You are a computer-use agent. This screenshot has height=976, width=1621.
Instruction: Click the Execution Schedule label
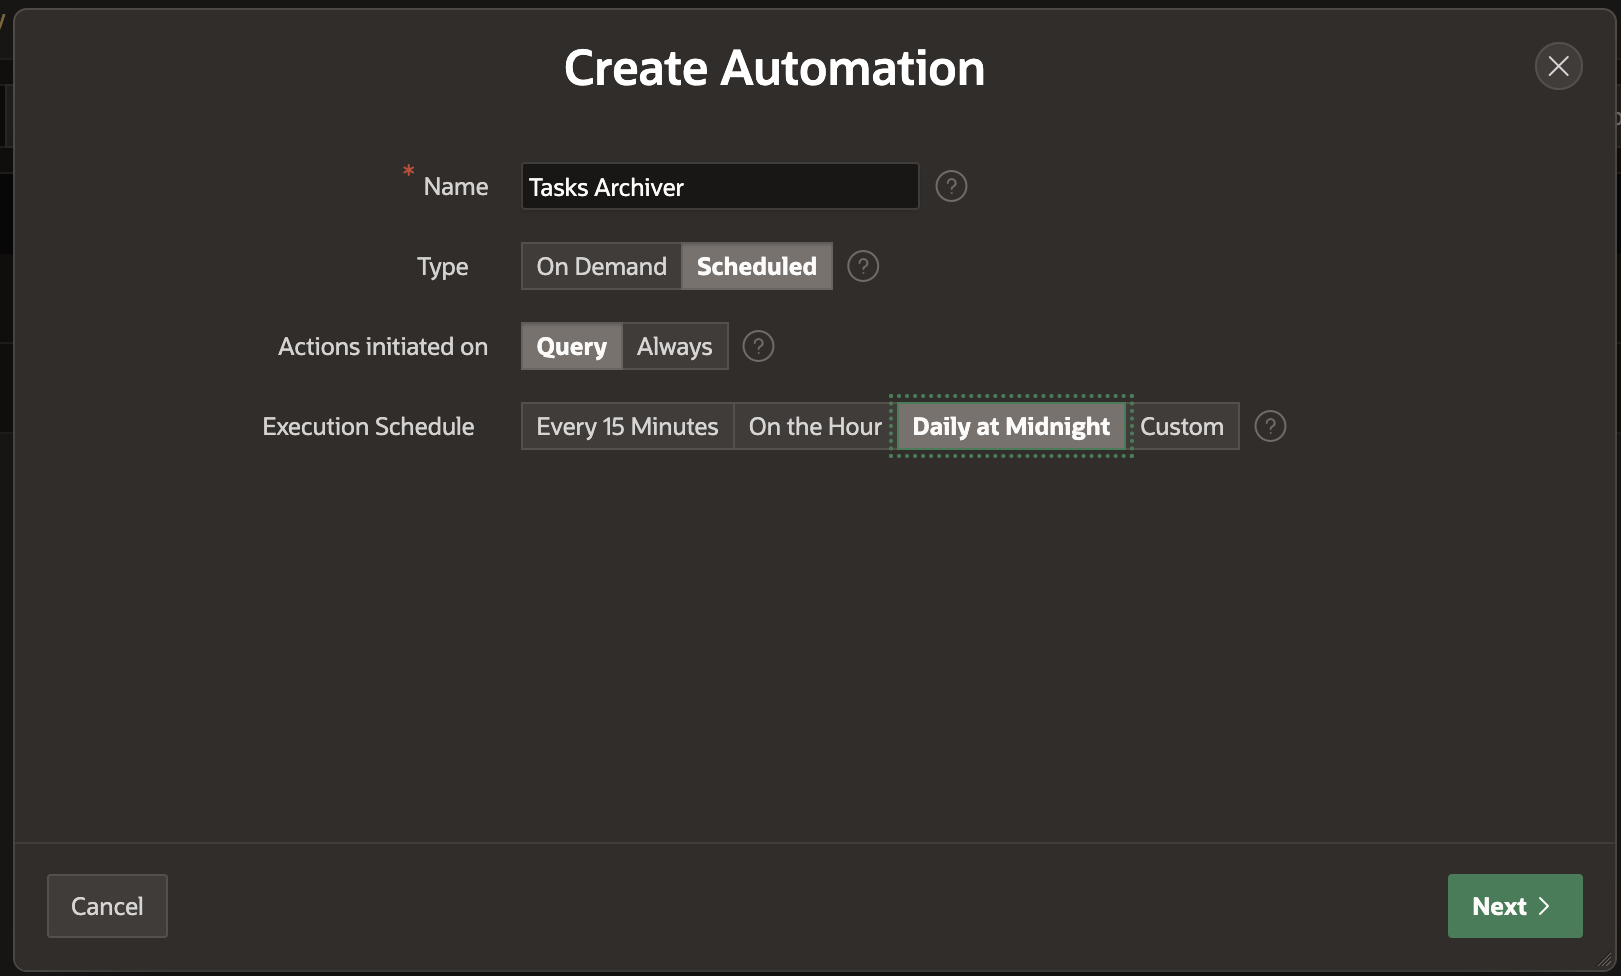click(x=368, y=427)
